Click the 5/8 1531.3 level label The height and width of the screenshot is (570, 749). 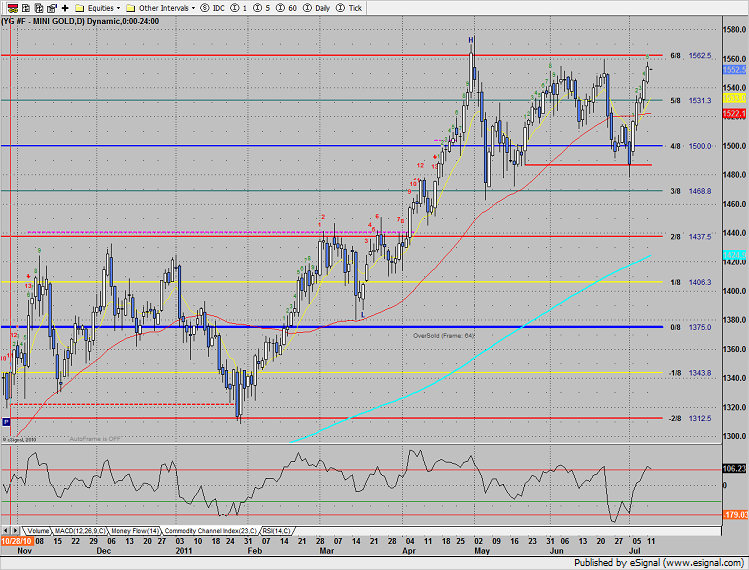pos(690,100)
